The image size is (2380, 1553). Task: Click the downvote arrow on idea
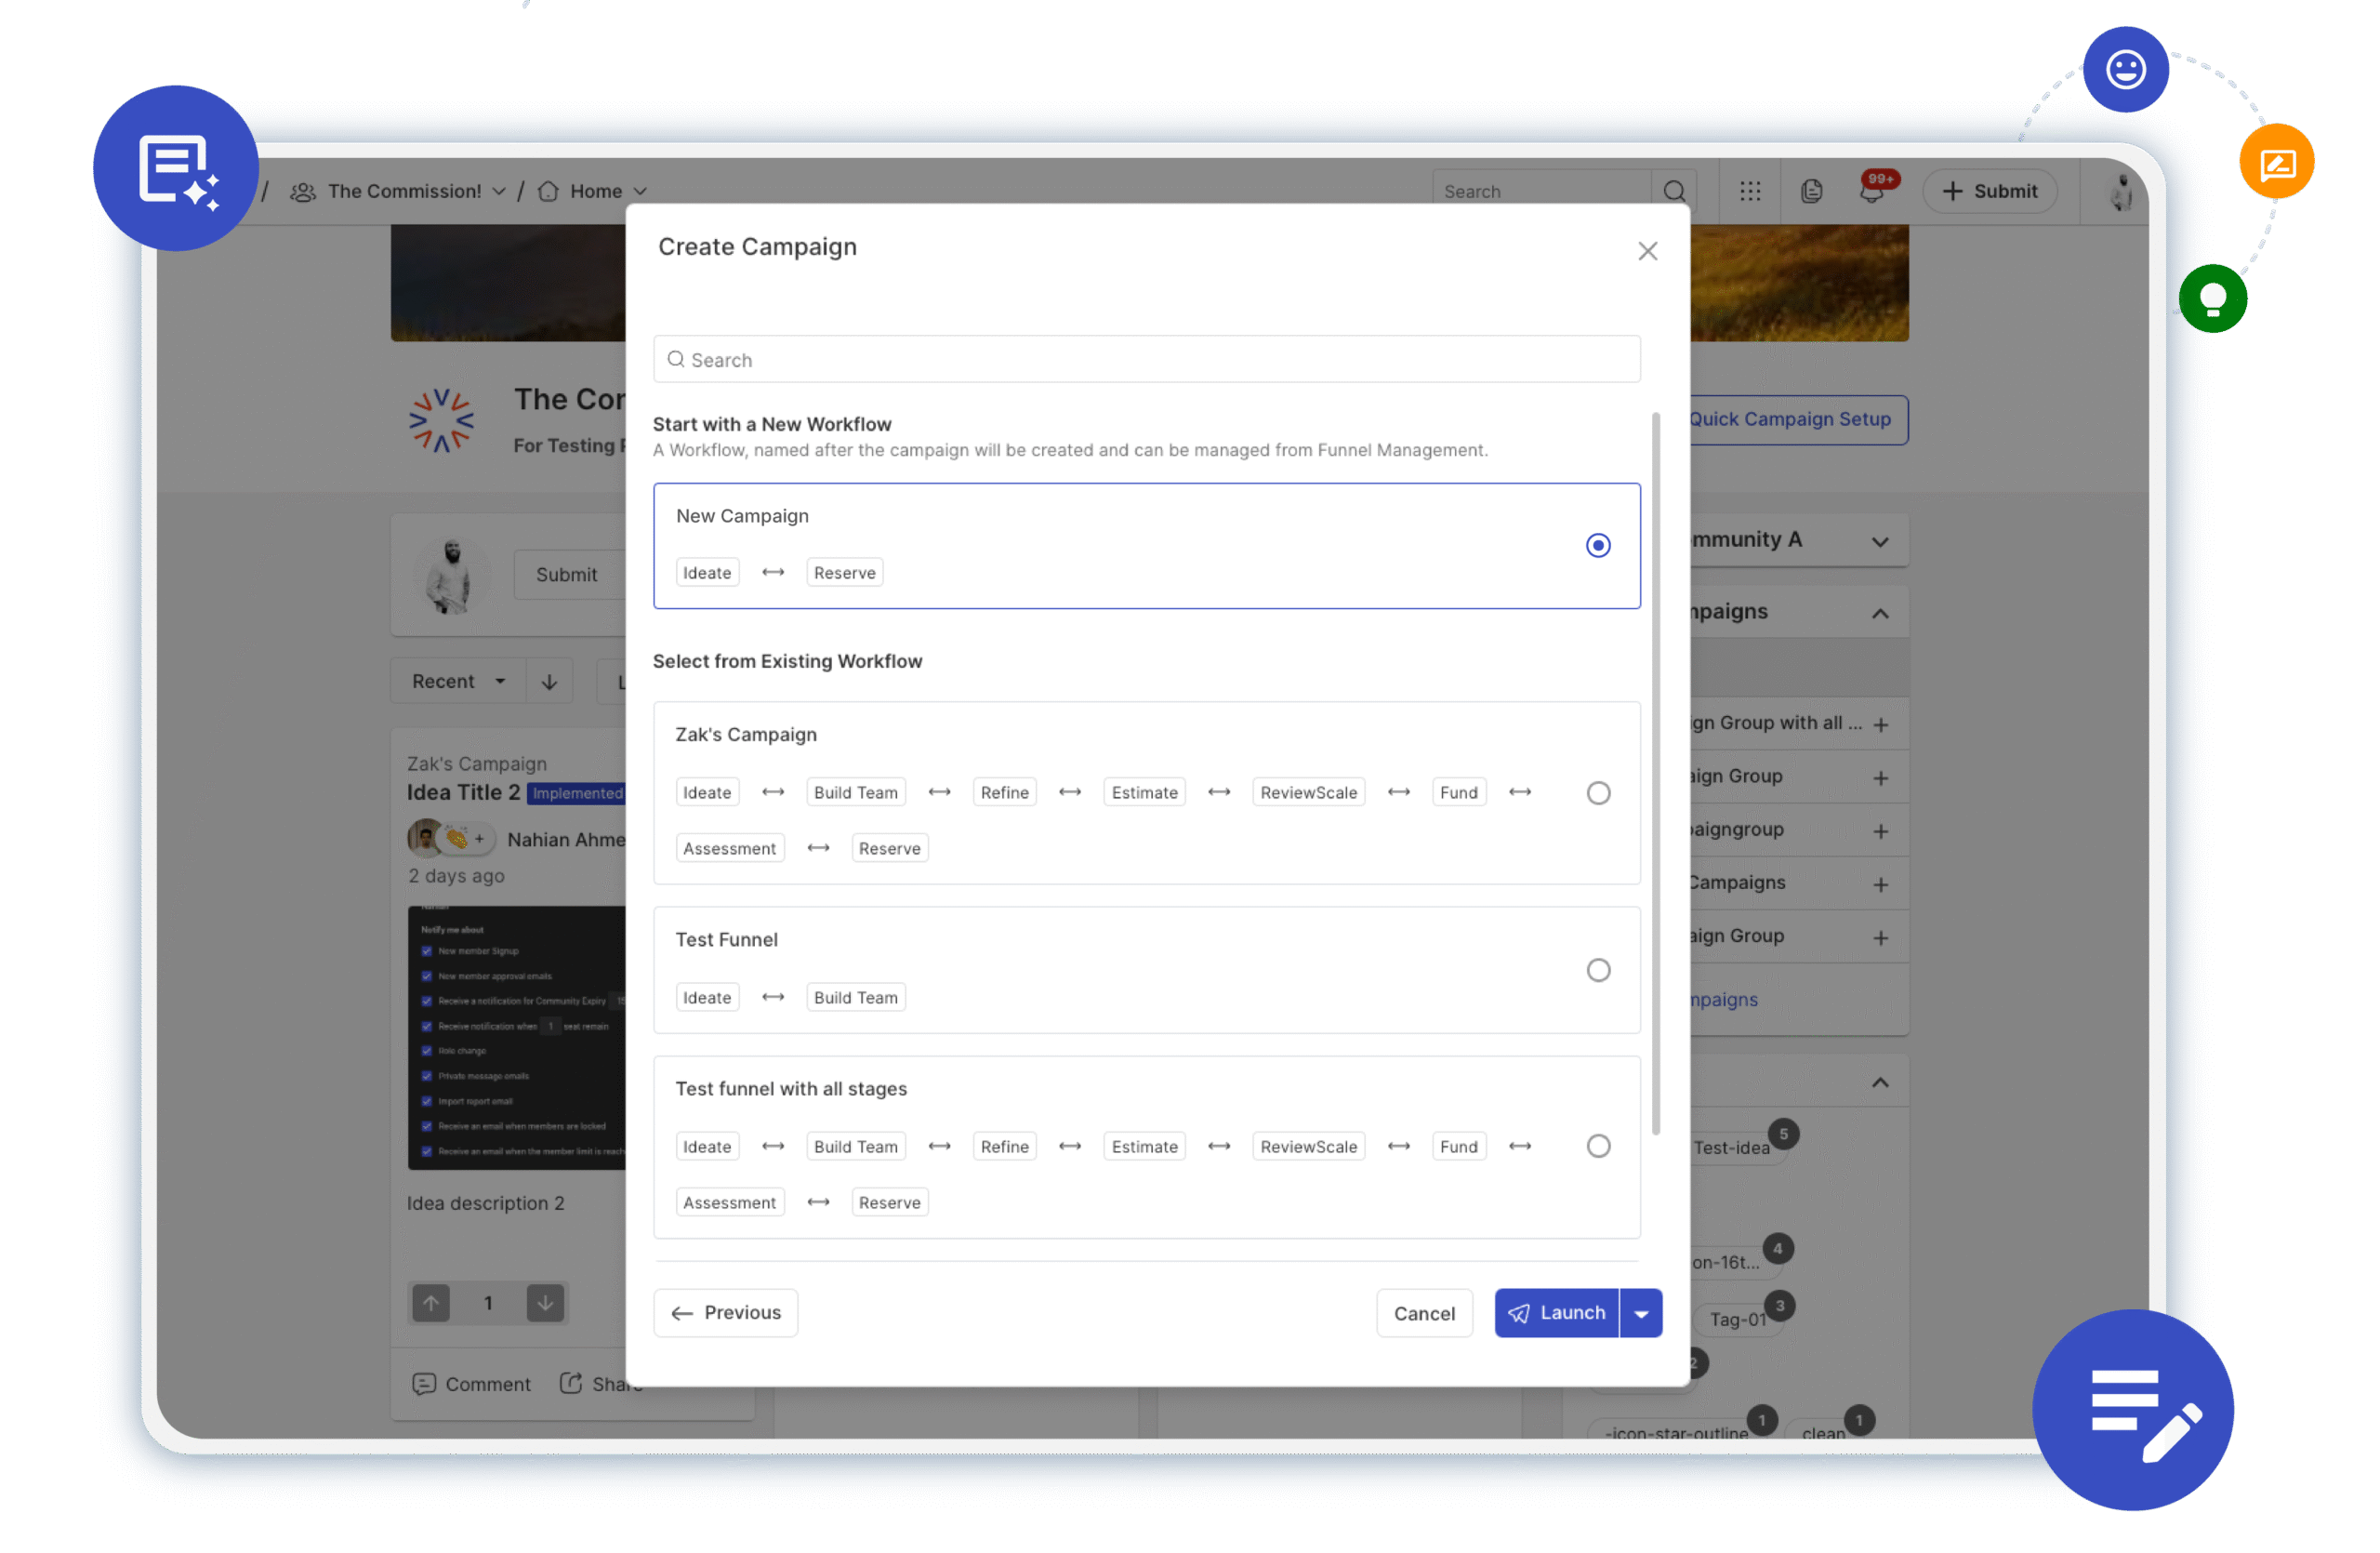pos(545,1303)
